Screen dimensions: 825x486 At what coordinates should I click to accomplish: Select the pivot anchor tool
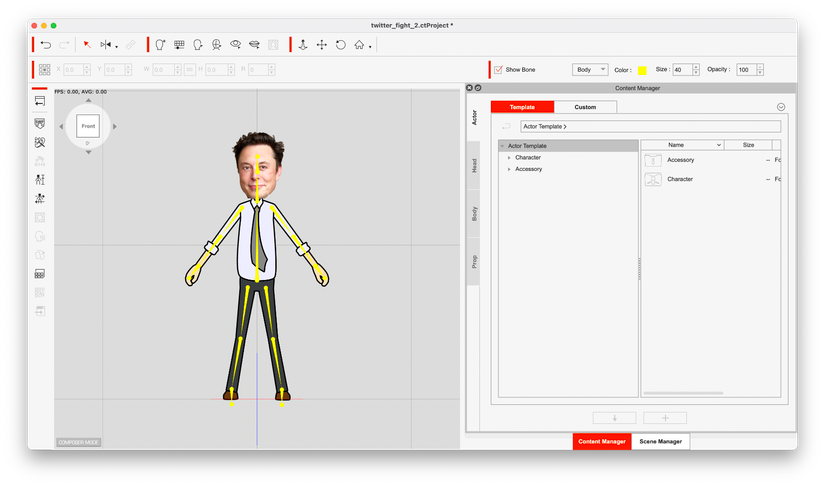pos(303,45)
